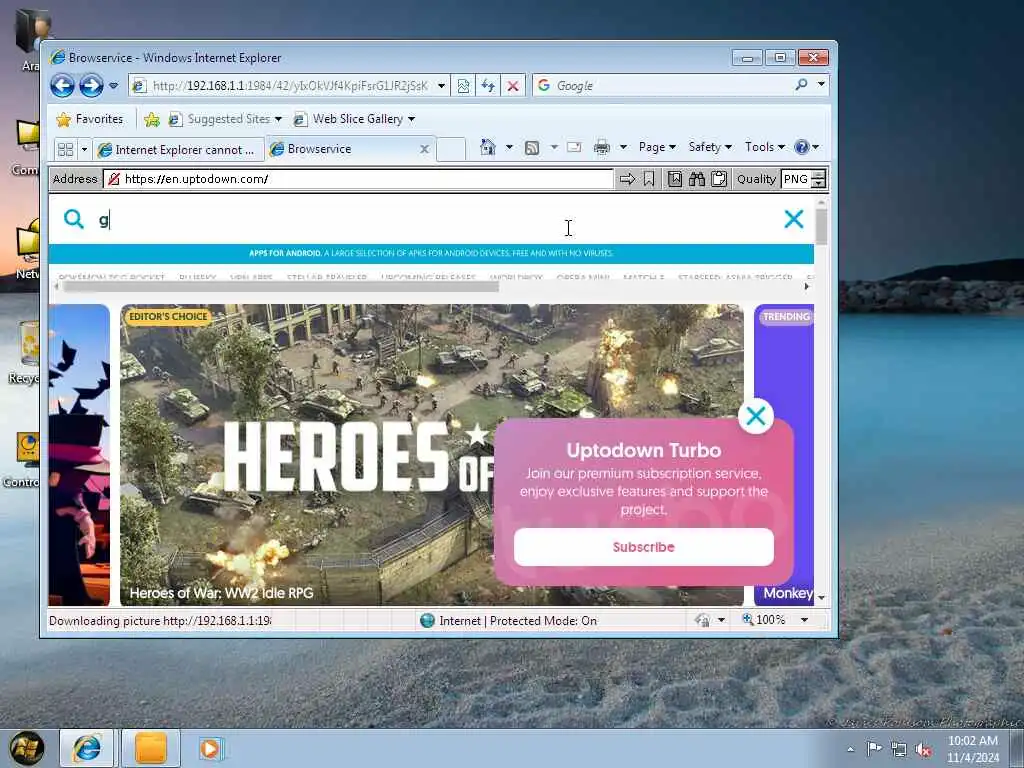1024x768 pixels.
Task: Click the RSS feeds icon
Action: click(x=532, y=148)
